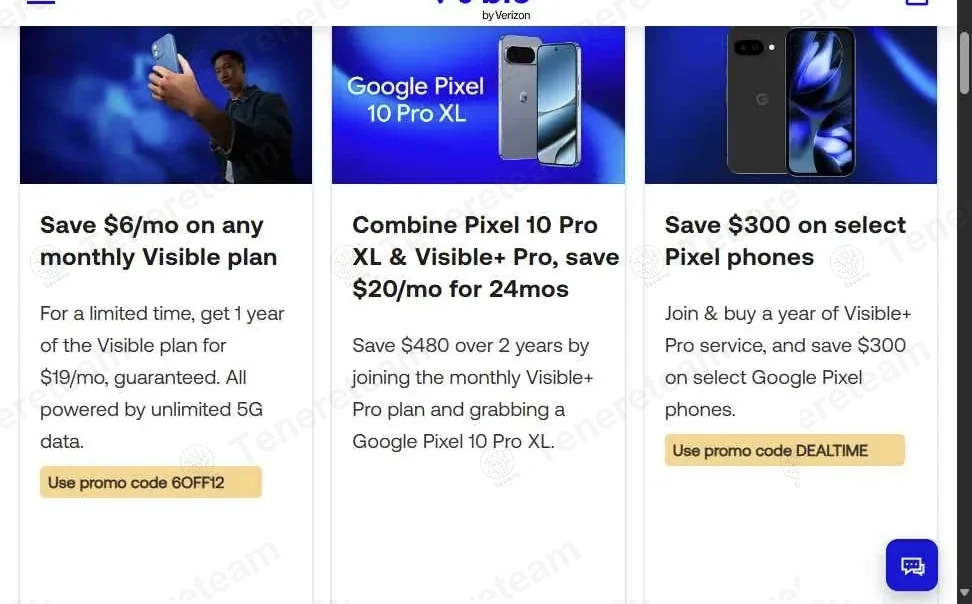Click the empty scrollbar track below the thumb
This screenshot has width=972, height=604.
coord(963,350)
